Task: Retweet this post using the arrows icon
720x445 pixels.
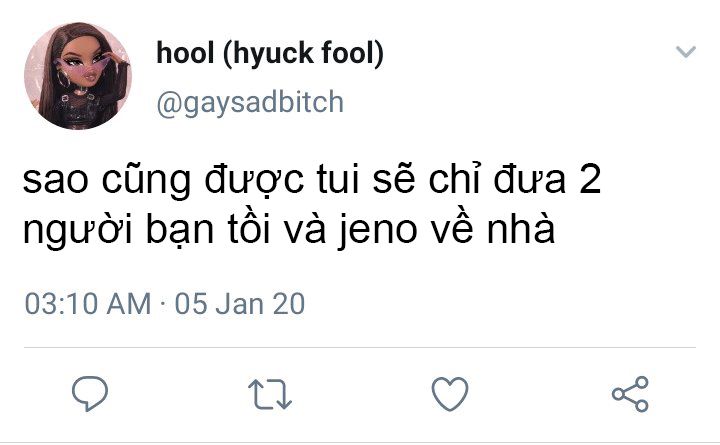Action: coord(270,394)
